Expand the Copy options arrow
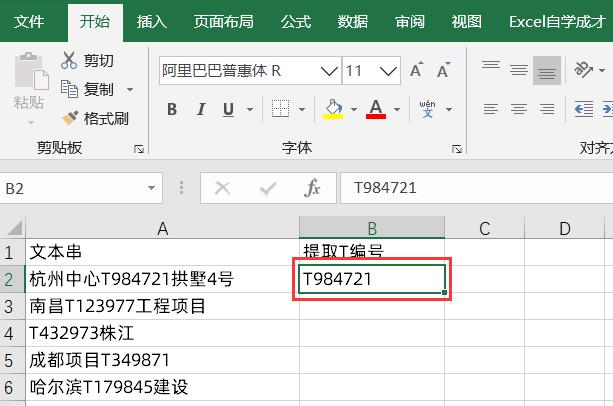The height and width of the screenshot is (406, 613). tap(130, 89)
